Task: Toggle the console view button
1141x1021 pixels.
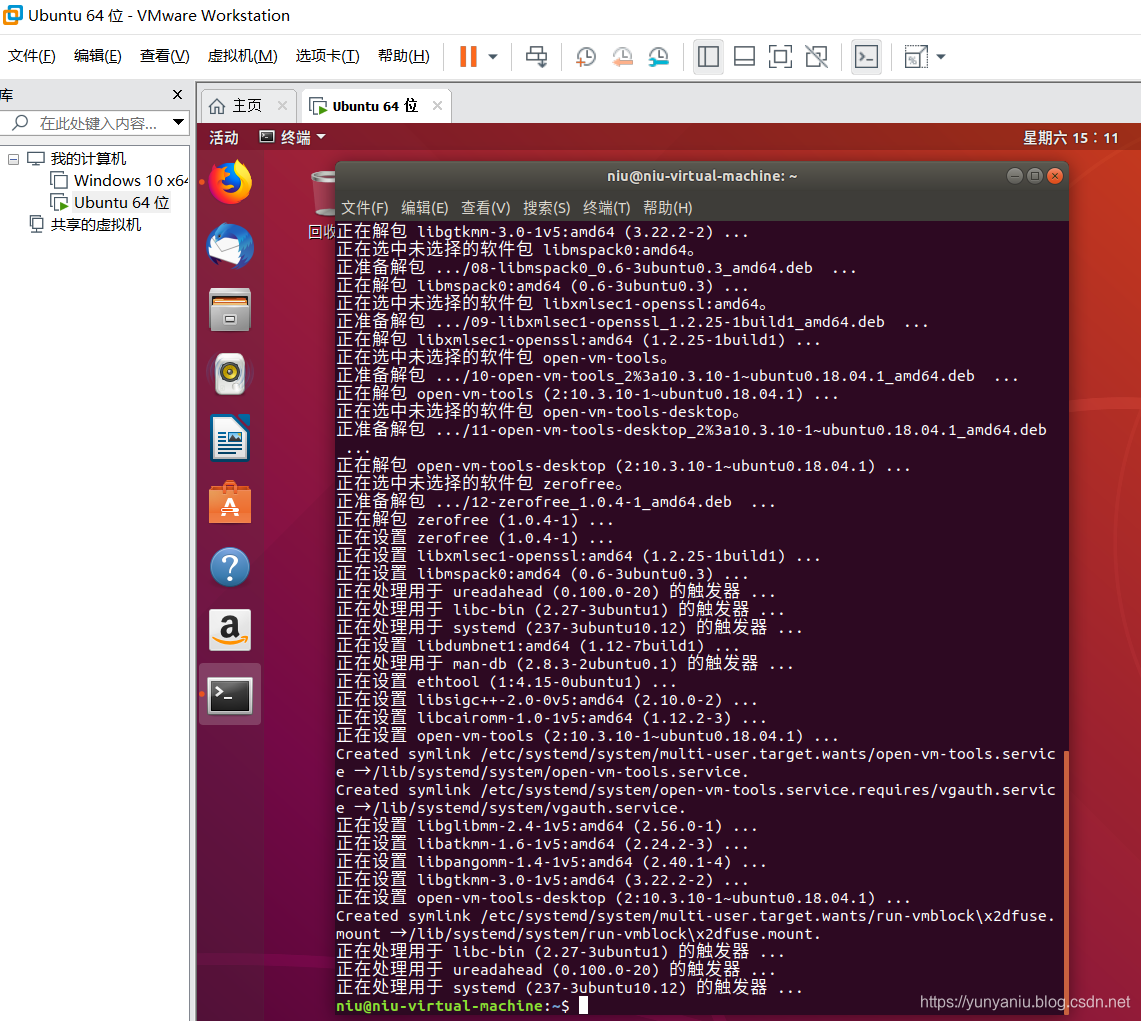Action: (866, 57)
